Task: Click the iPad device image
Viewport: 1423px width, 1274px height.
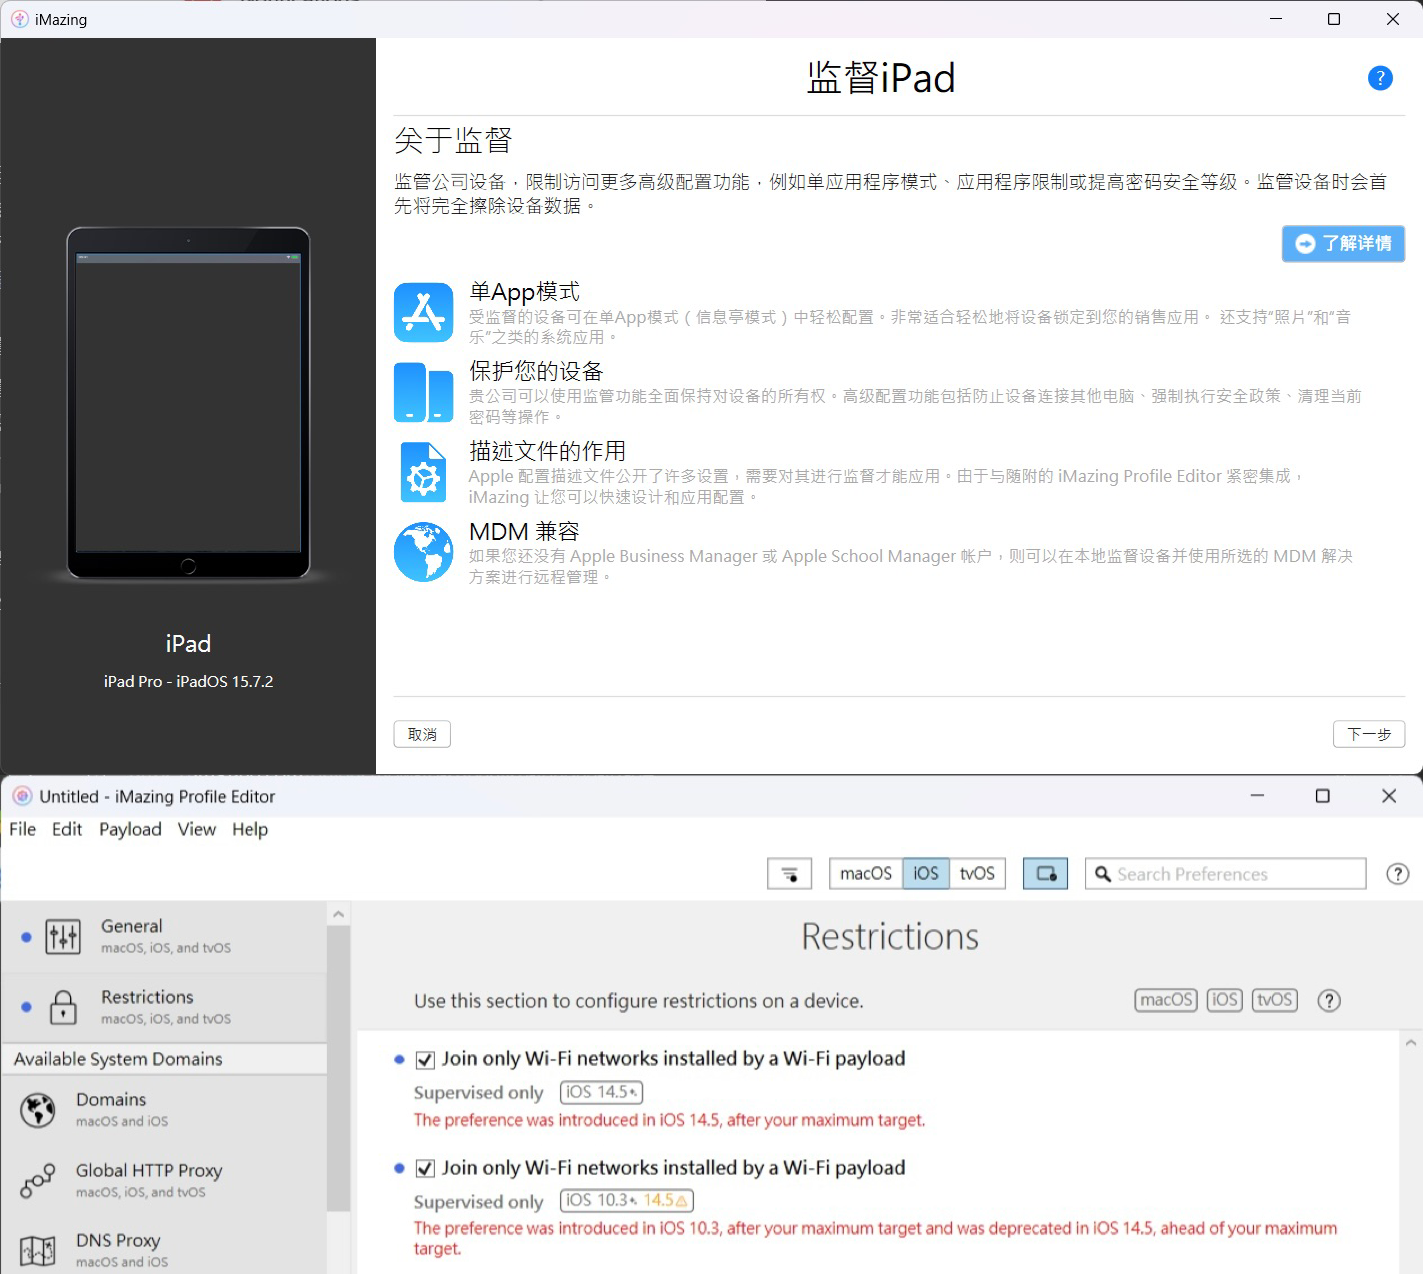Action: tap(188, 403)
